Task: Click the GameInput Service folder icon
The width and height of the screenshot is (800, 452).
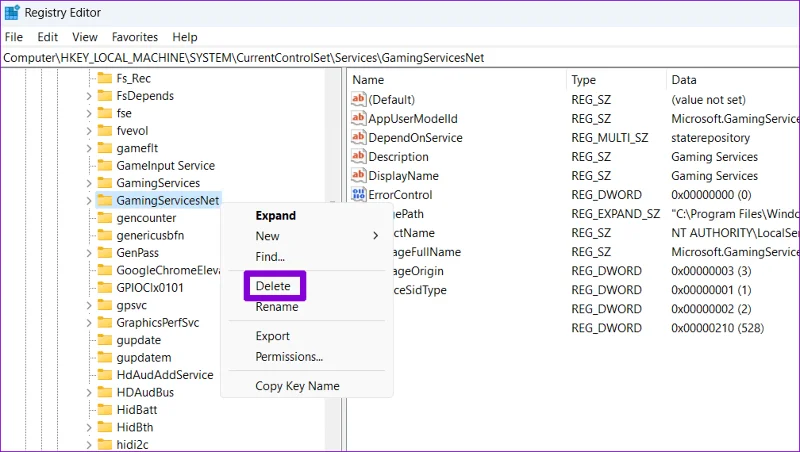Action: (105, 165)
